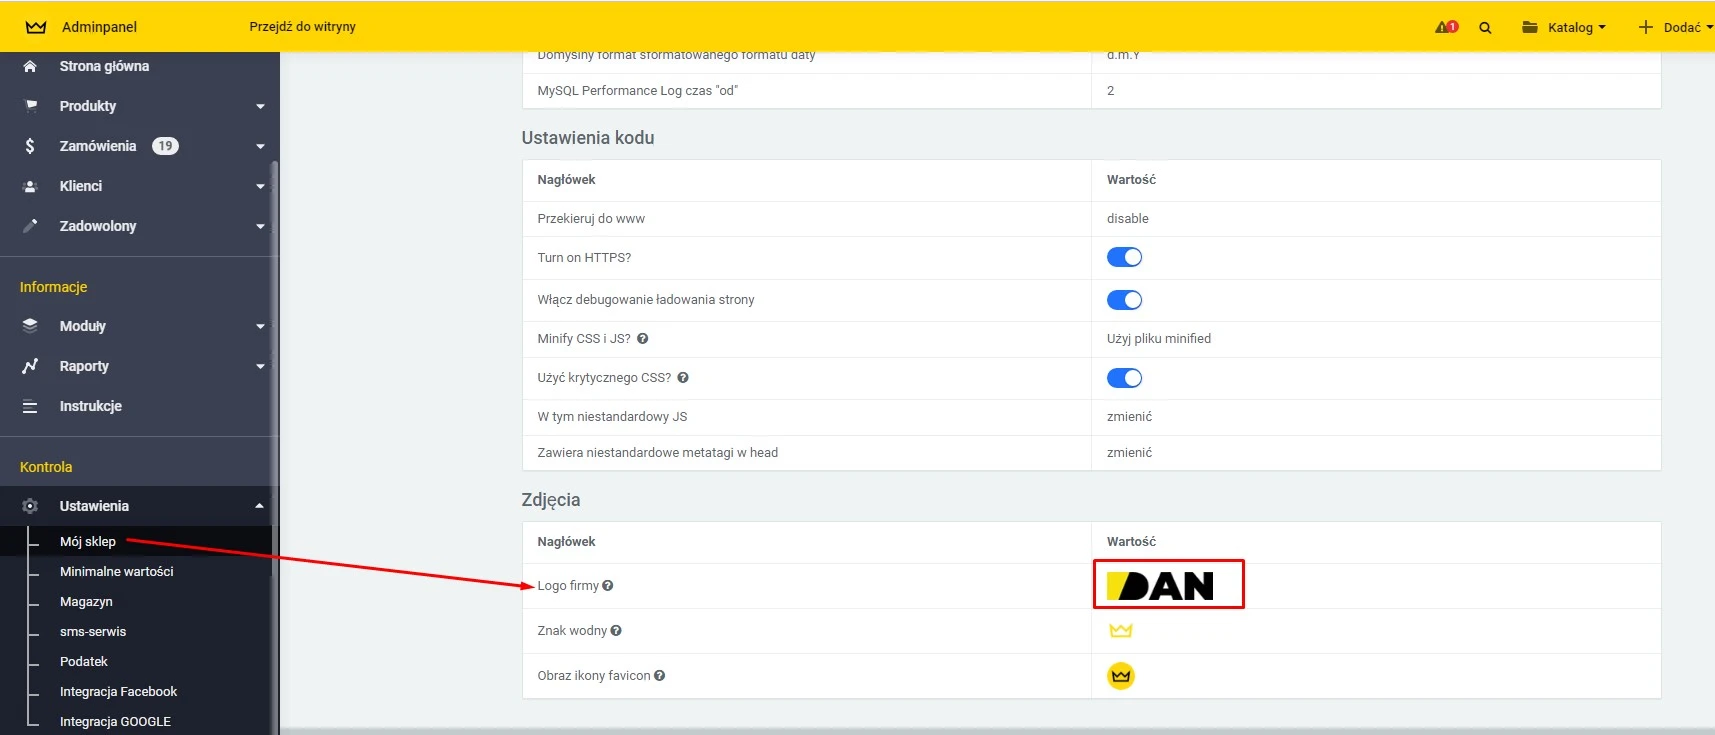
Task: Click the notification warning bell icon
Action: (1445, 27)
